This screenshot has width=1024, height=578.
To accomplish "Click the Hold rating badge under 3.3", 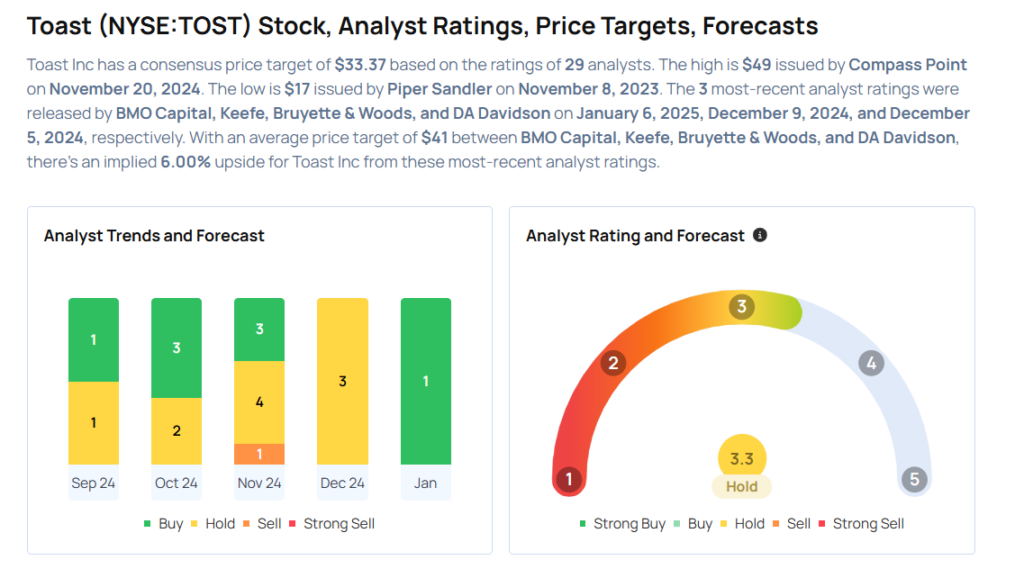I will 742,487.
